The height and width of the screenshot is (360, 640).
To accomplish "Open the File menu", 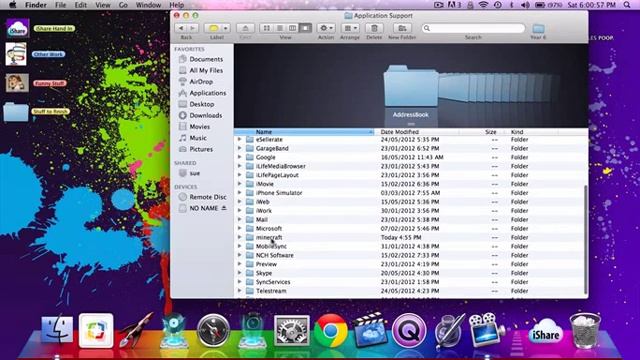I will coord(60,5).
